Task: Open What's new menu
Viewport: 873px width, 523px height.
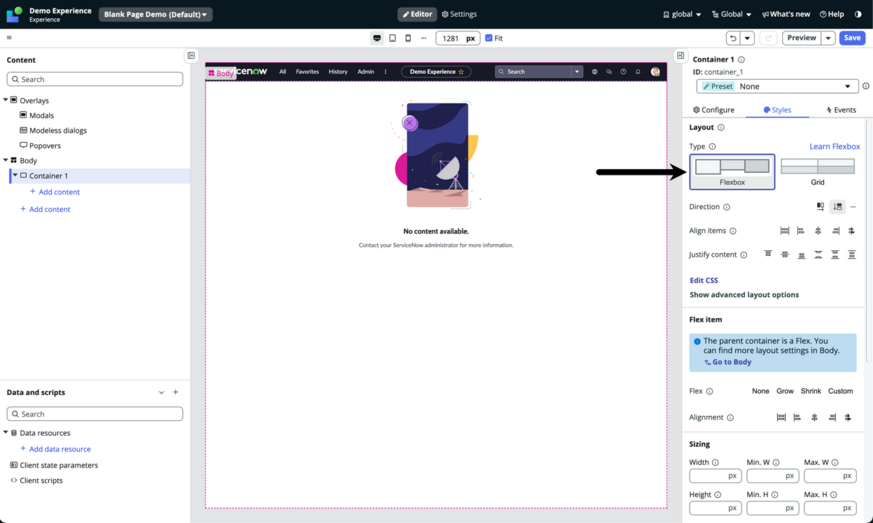Action: point(786,14)
